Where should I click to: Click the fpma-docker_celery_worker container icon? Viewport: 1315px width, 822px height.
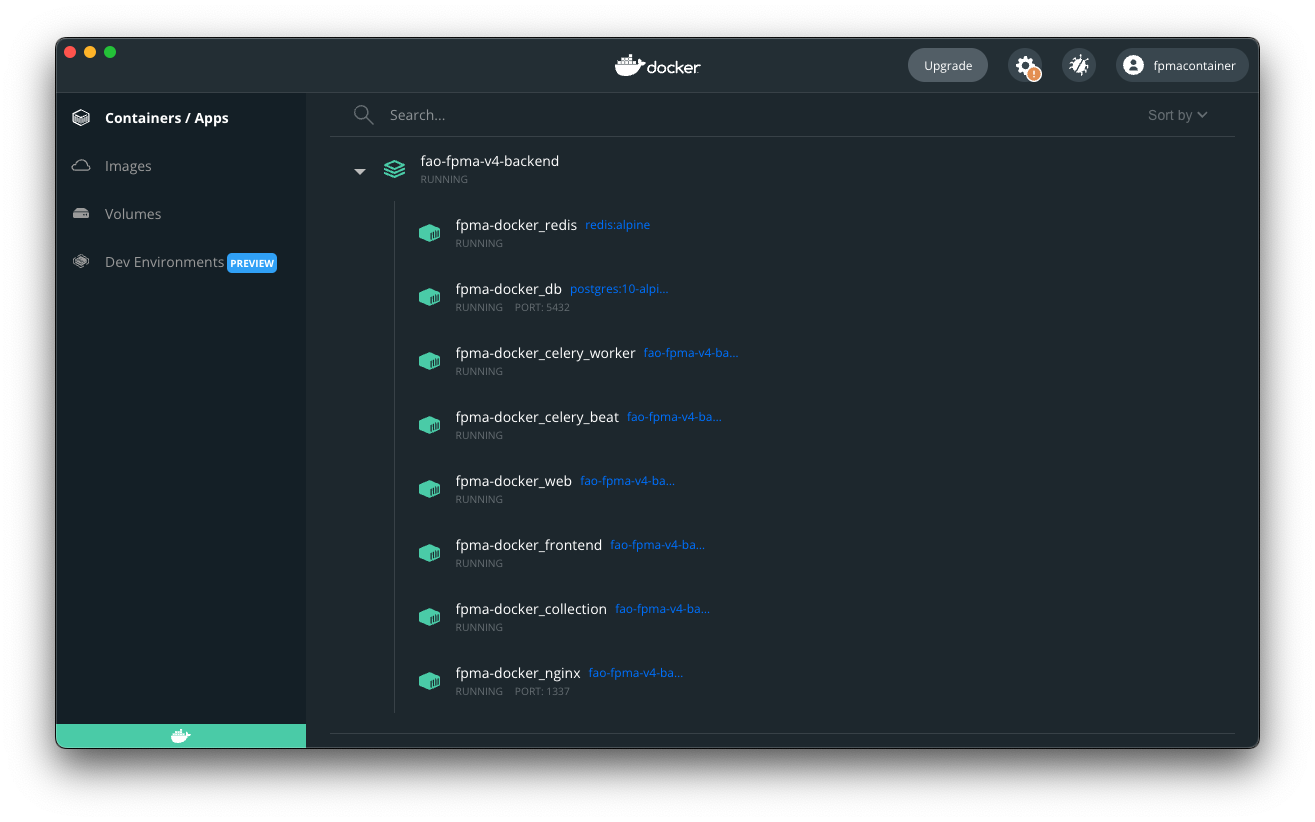pyautogui.click(x=430, y=361)
